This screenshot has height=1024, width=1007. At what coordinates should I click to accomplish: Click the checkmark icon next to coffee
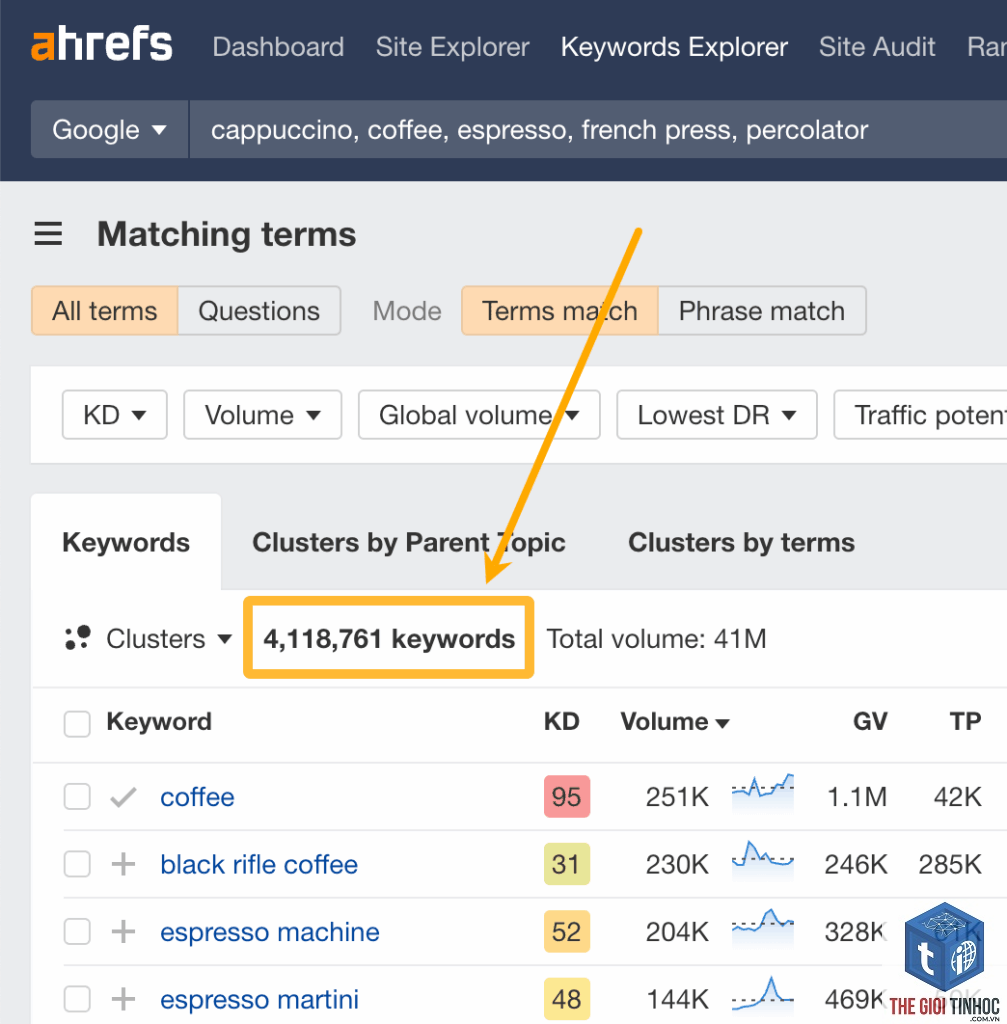point(123,797)
